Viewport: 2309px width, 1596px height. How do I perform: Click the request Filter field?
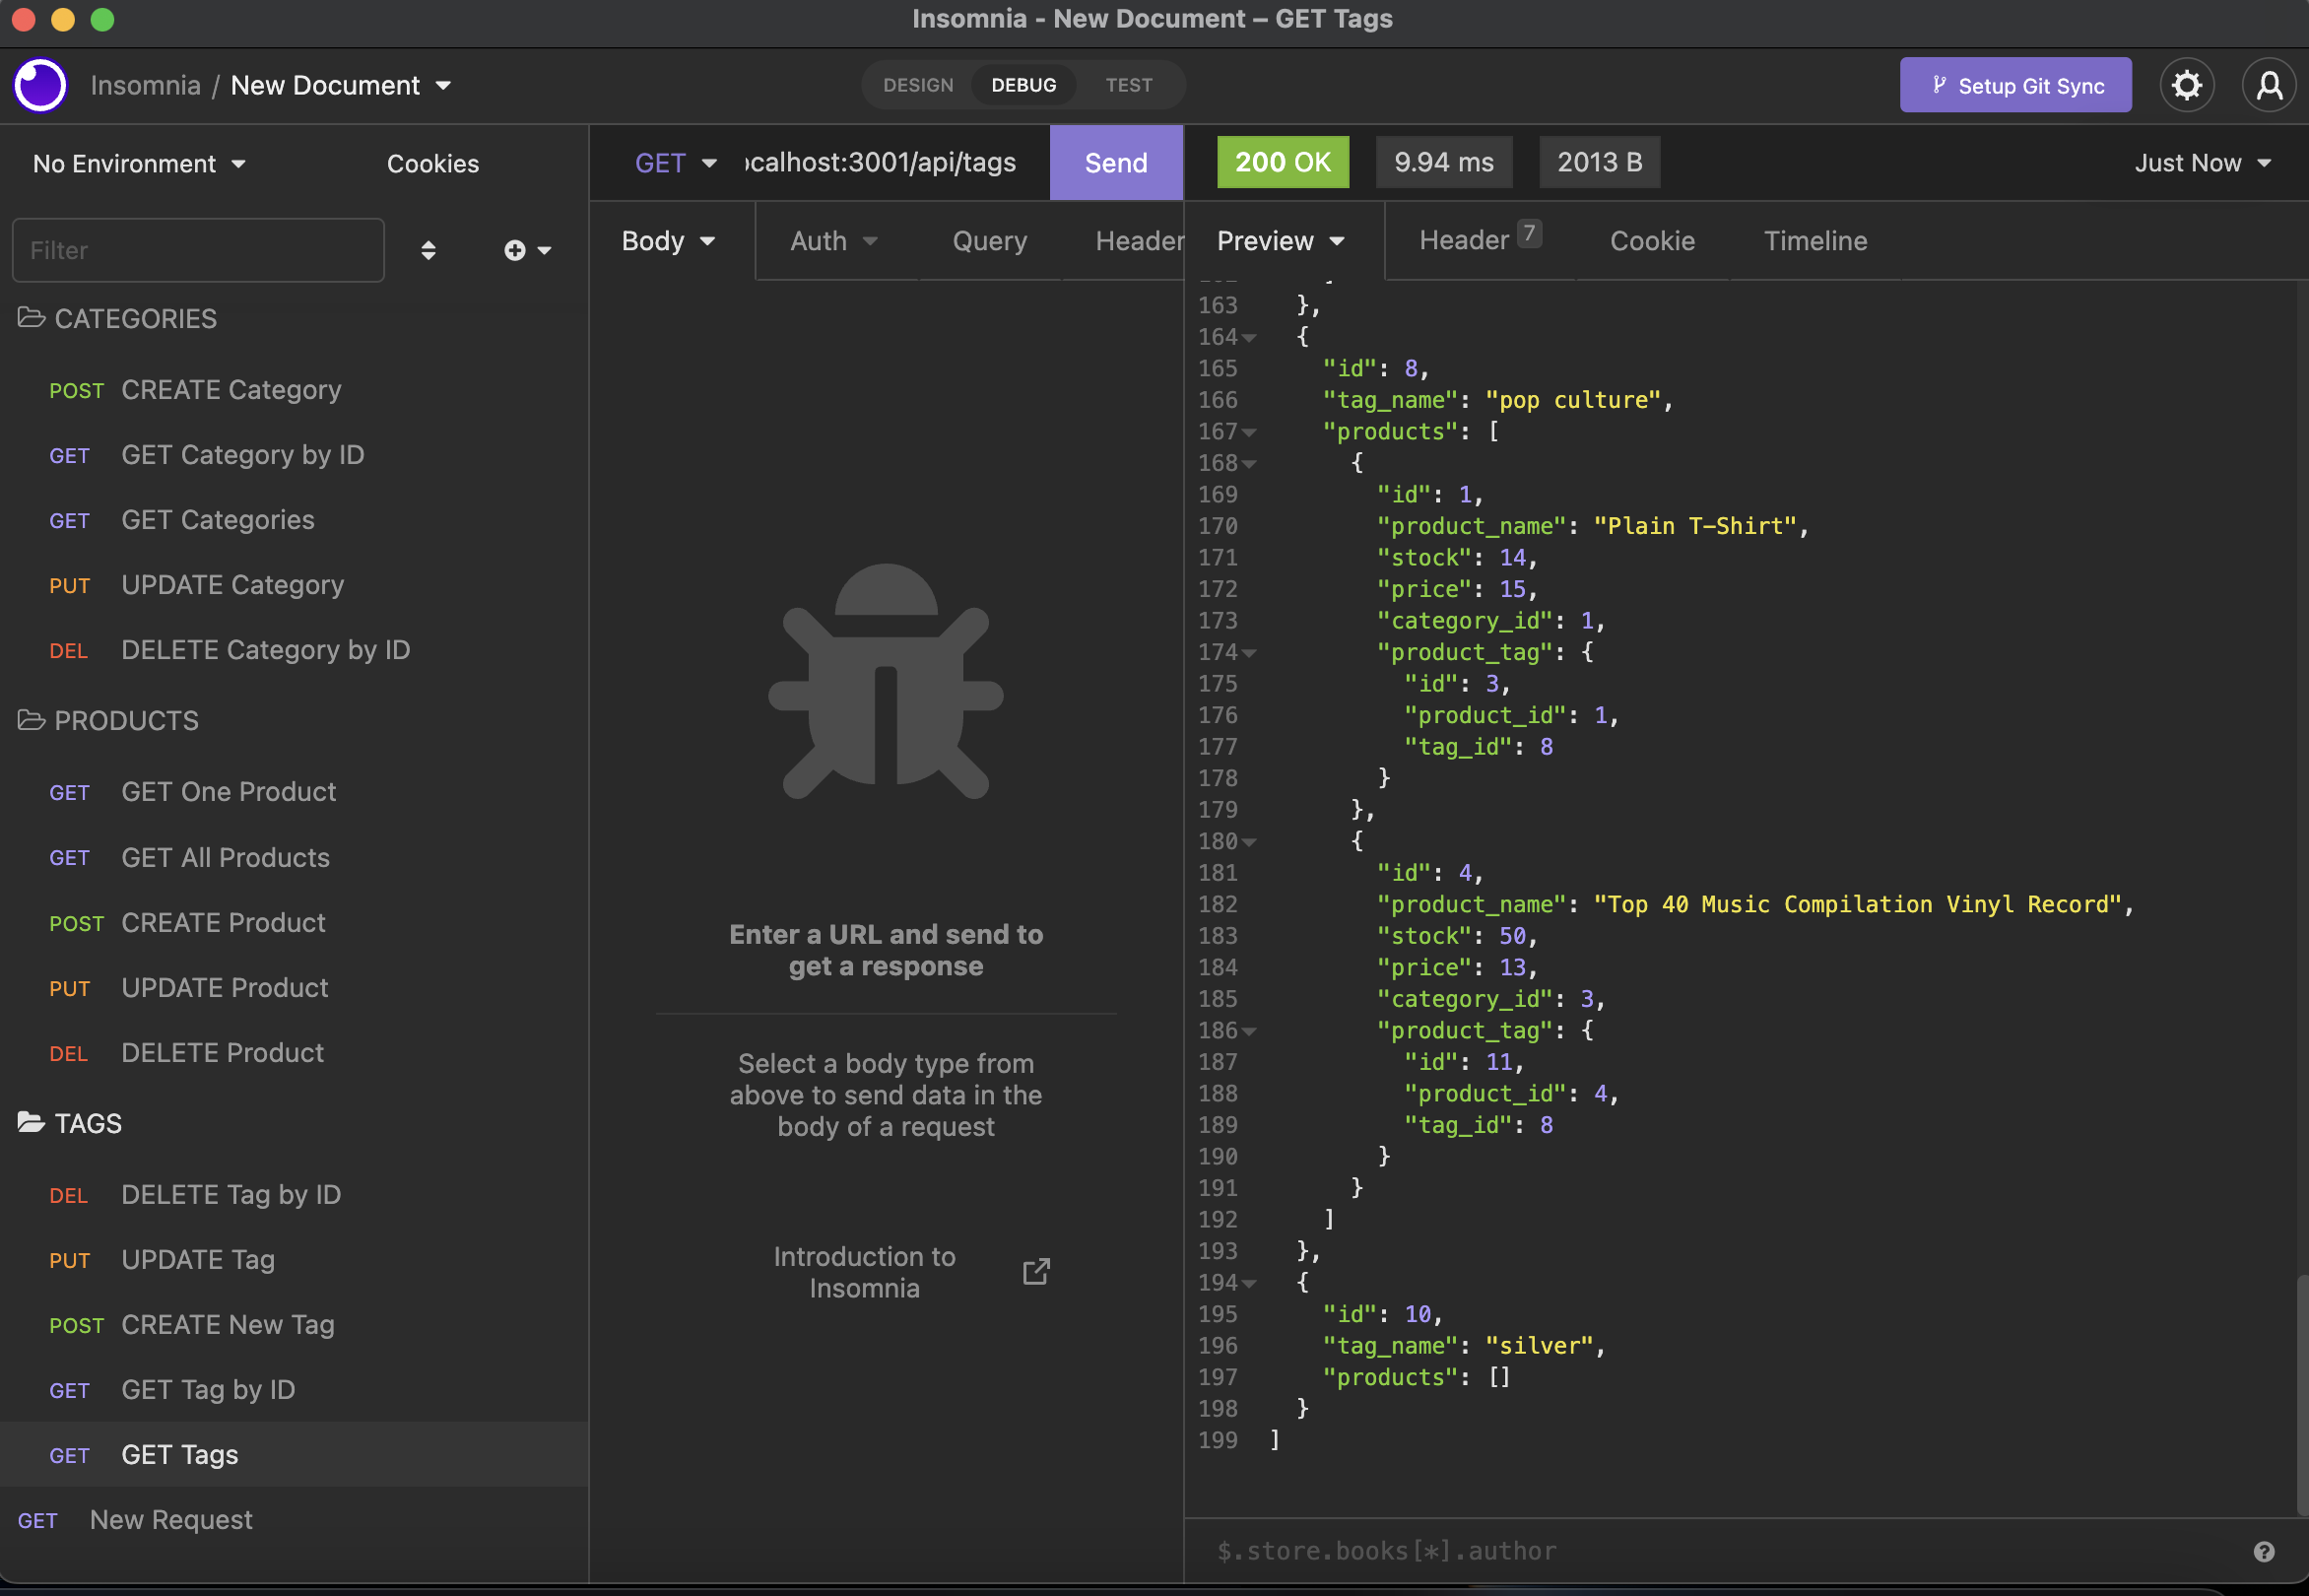(198, 250)
